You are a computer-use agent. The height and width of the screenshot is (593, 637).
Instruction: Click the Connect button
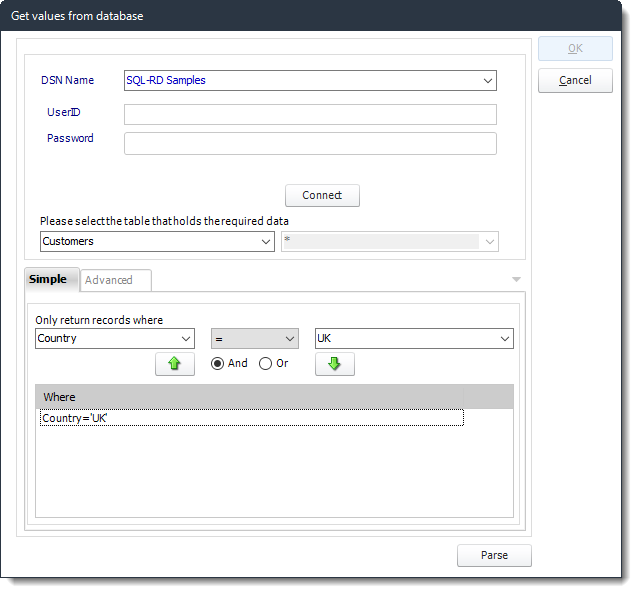[322, 195]
